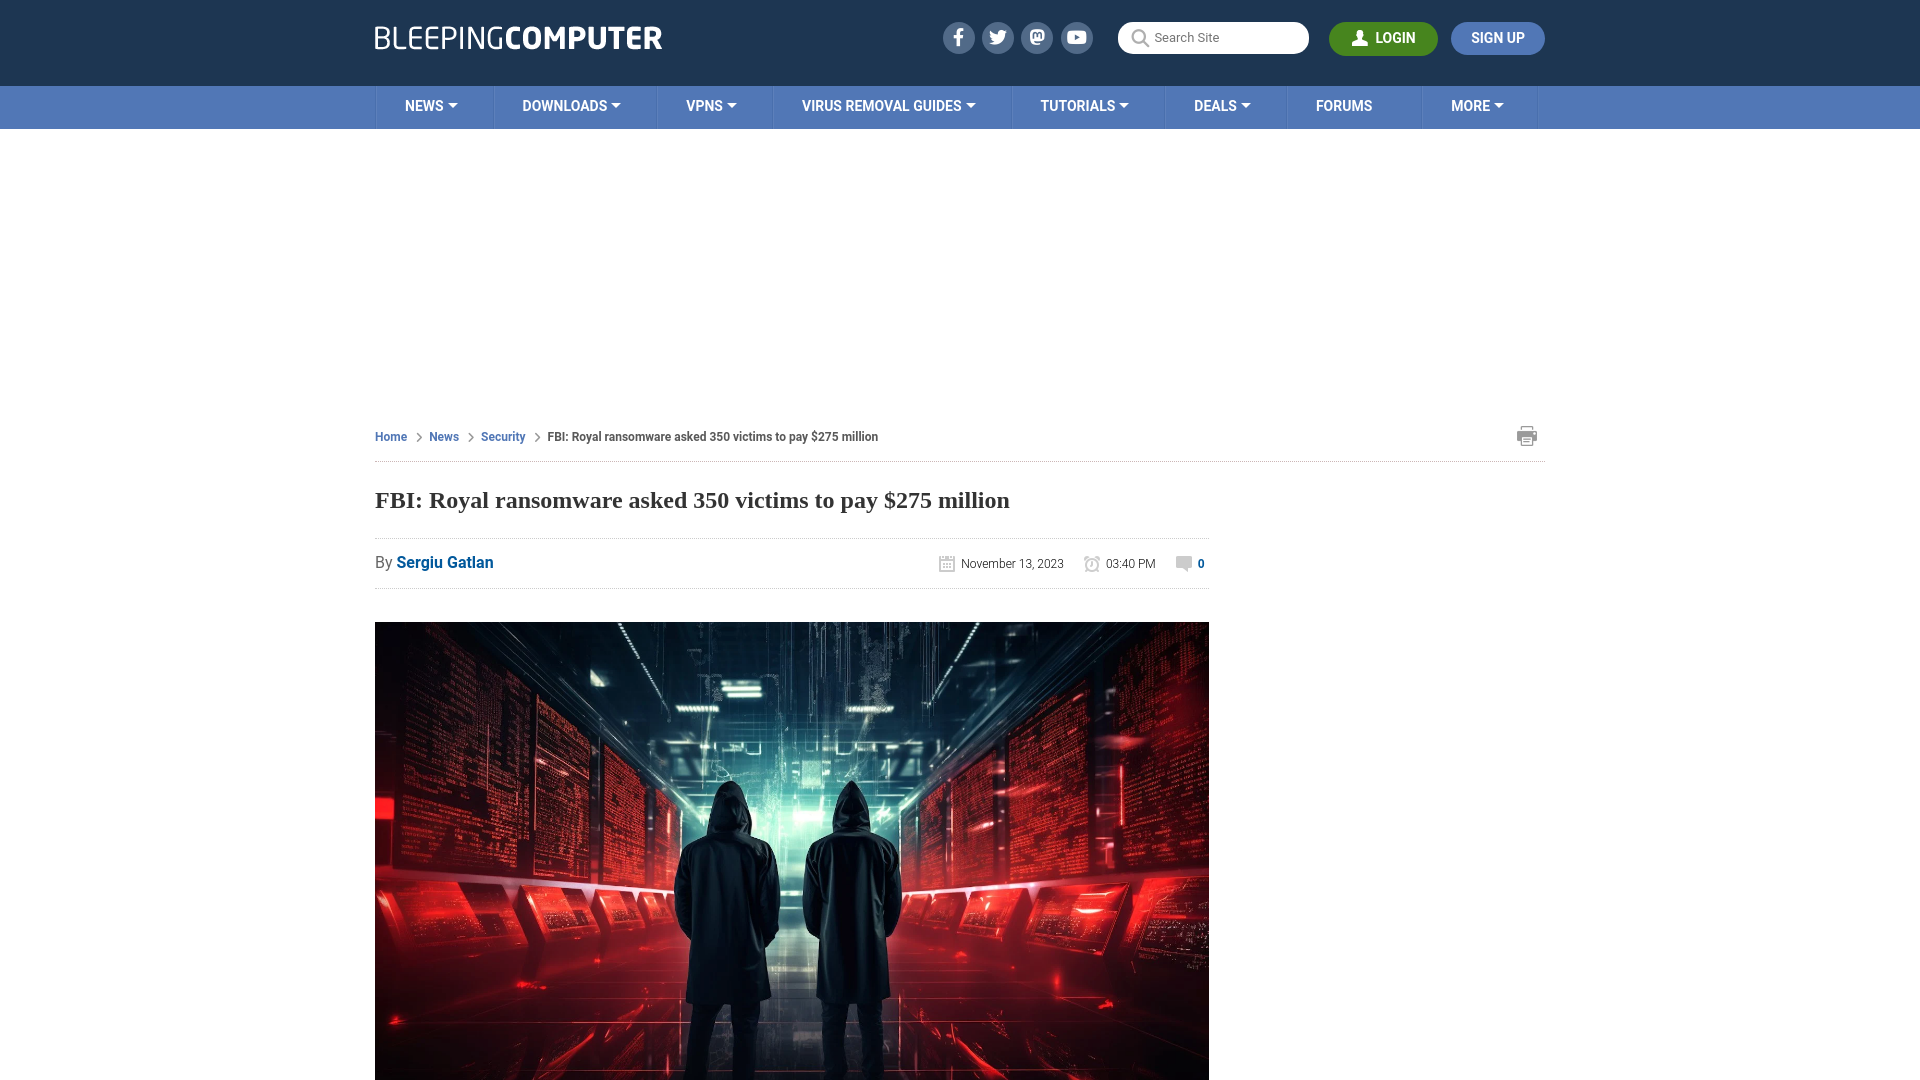Expand the DOWNLOADS dropdown menu
1920x1080 pixels.
[x=571, y=105]
